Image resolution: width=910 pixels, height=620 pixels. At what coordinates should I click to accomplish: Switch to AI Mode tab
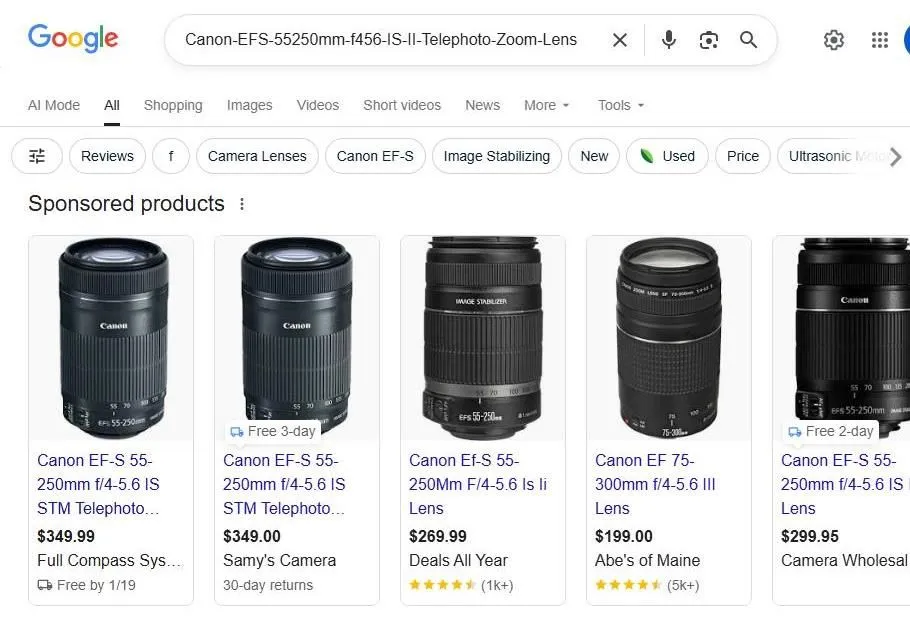click(54, 105)
